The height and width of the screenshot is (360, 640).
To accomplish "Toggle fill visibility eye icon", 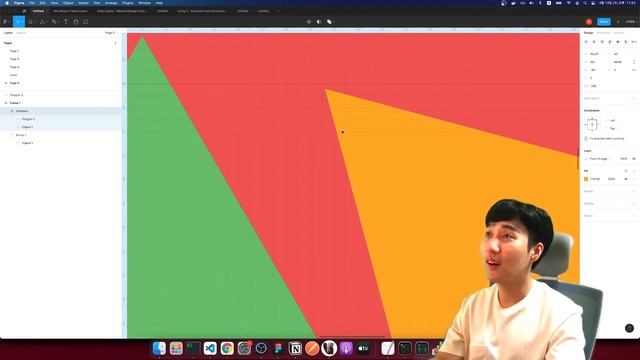I will 626,179.
